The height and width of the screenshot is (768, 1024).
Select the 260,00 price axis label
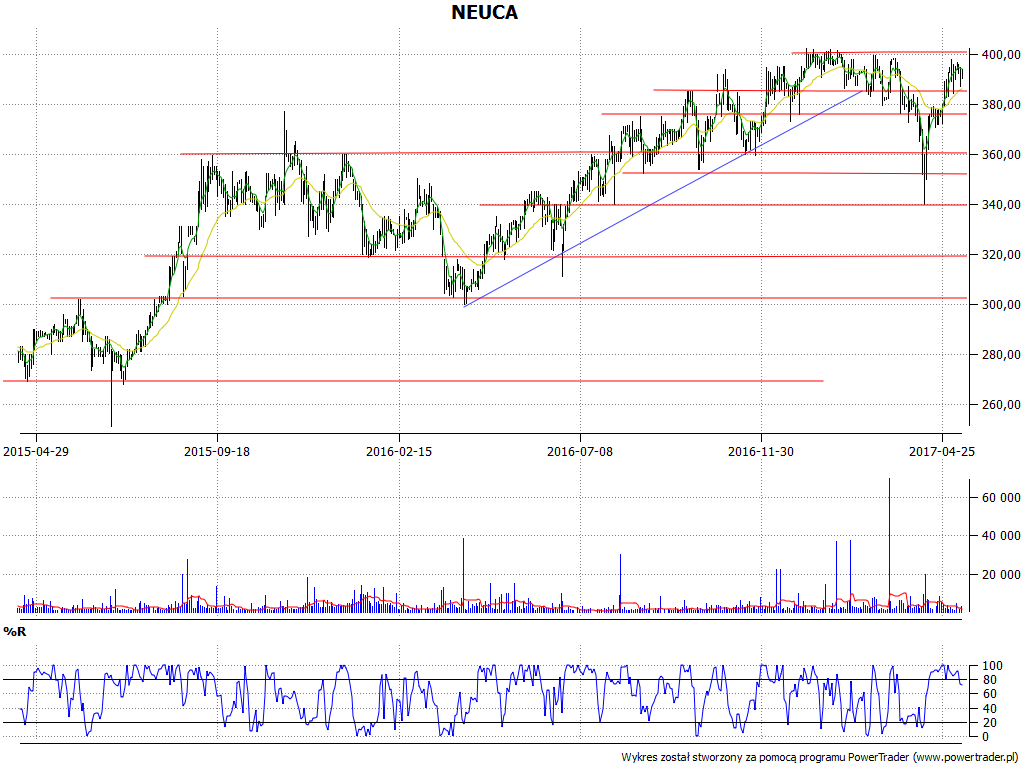coord(1001,405)
